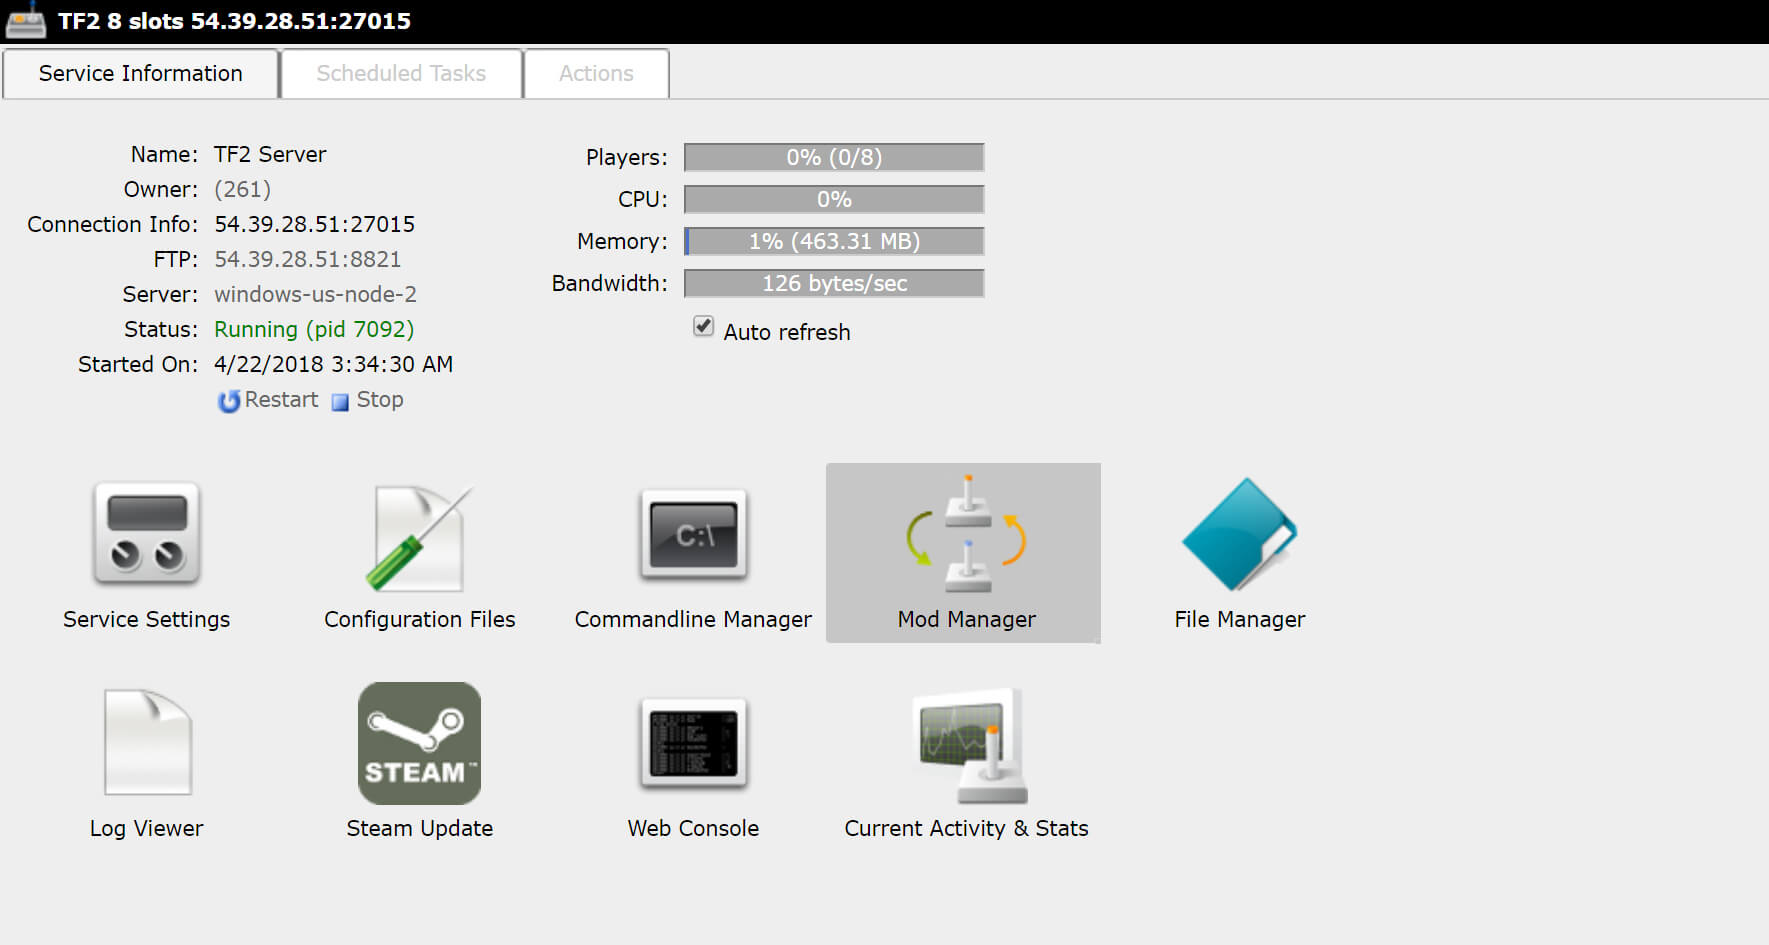The height and width of the screenshot is (945, 1769).
Task: Click the Steam Update label text
Action: click(x=420, y=829)
